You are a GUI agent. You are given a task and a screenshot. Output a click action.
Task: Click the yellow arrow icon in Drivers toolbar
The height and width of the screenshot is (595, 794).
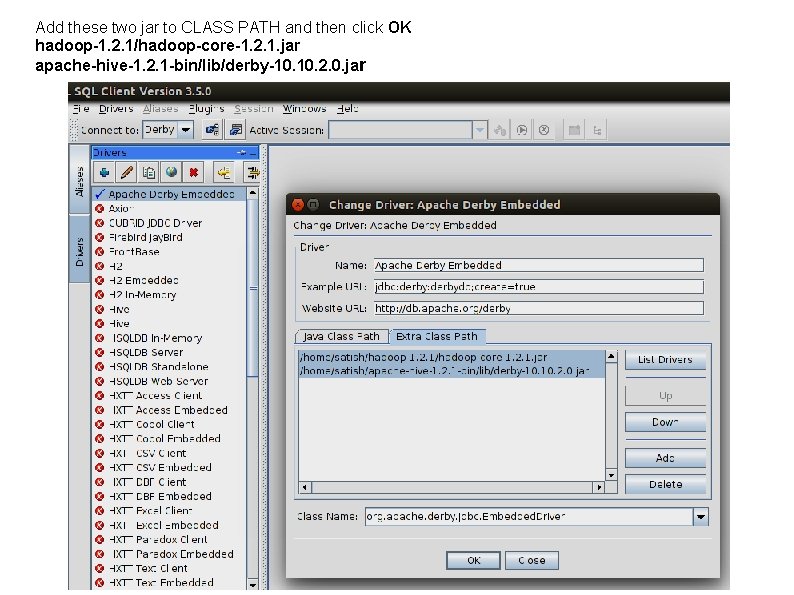pyautogui.click(x=223, y=173)
